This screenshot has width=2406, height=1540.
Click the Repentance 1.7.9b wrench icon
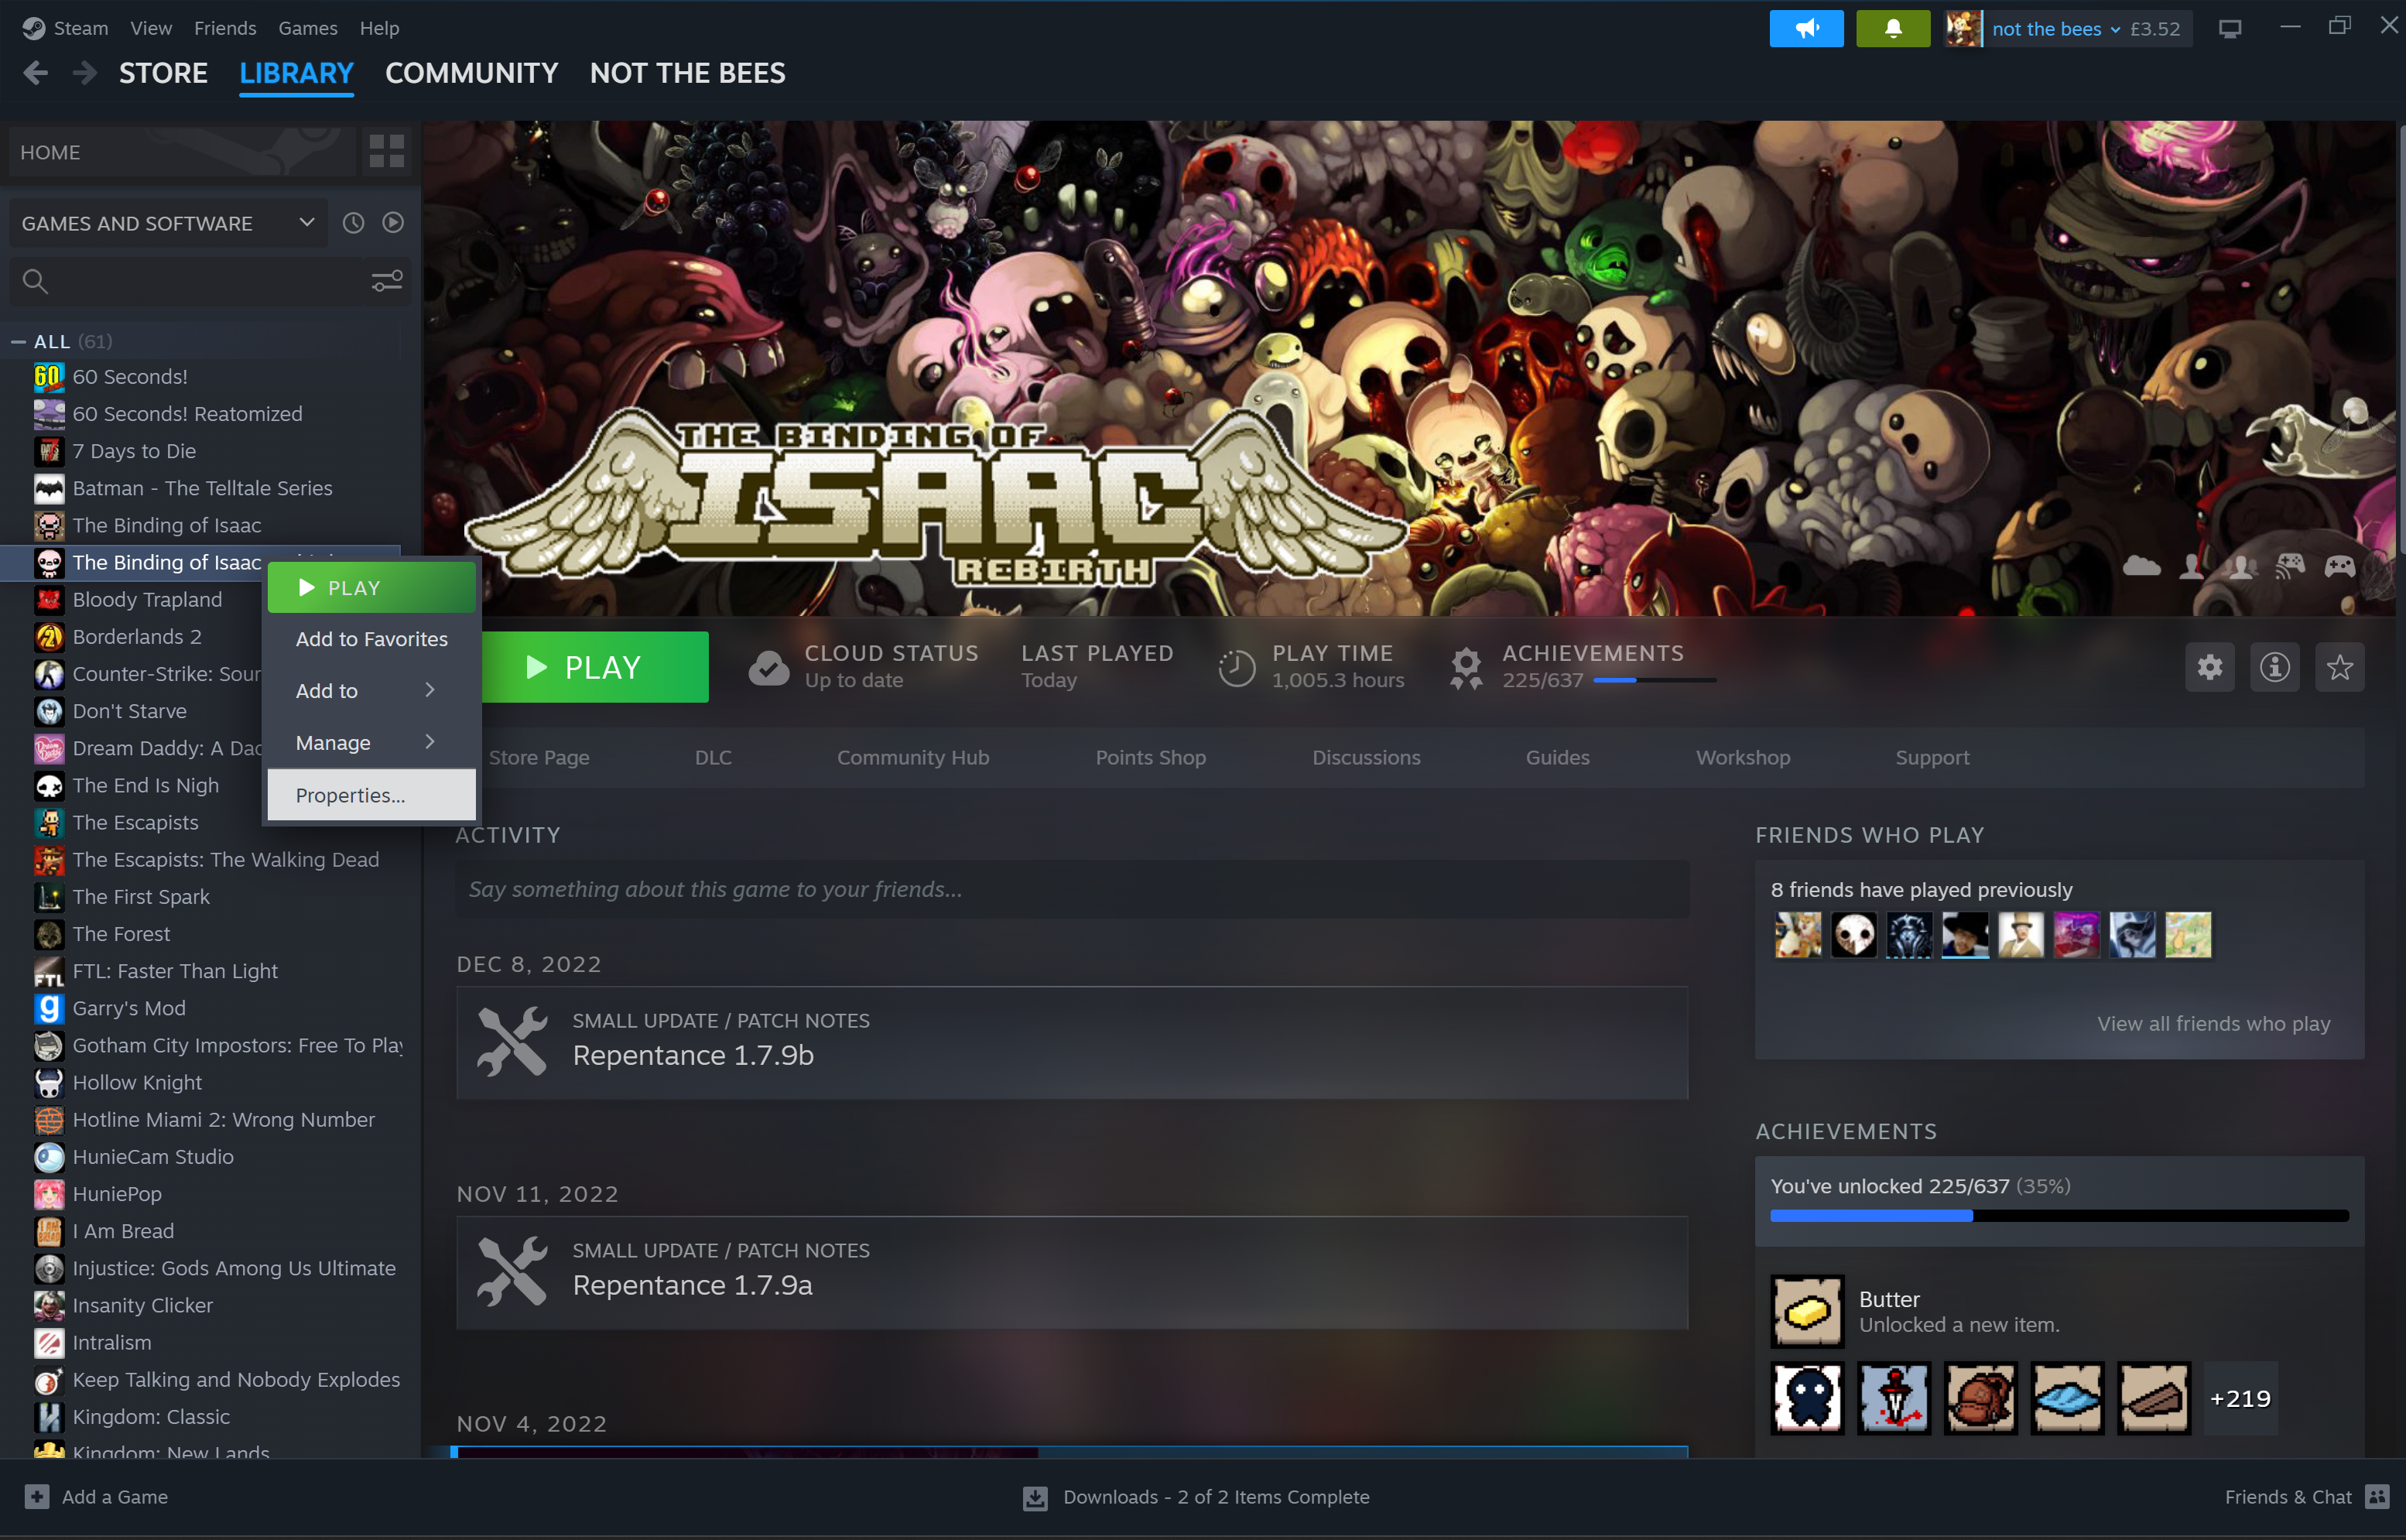512,1042
